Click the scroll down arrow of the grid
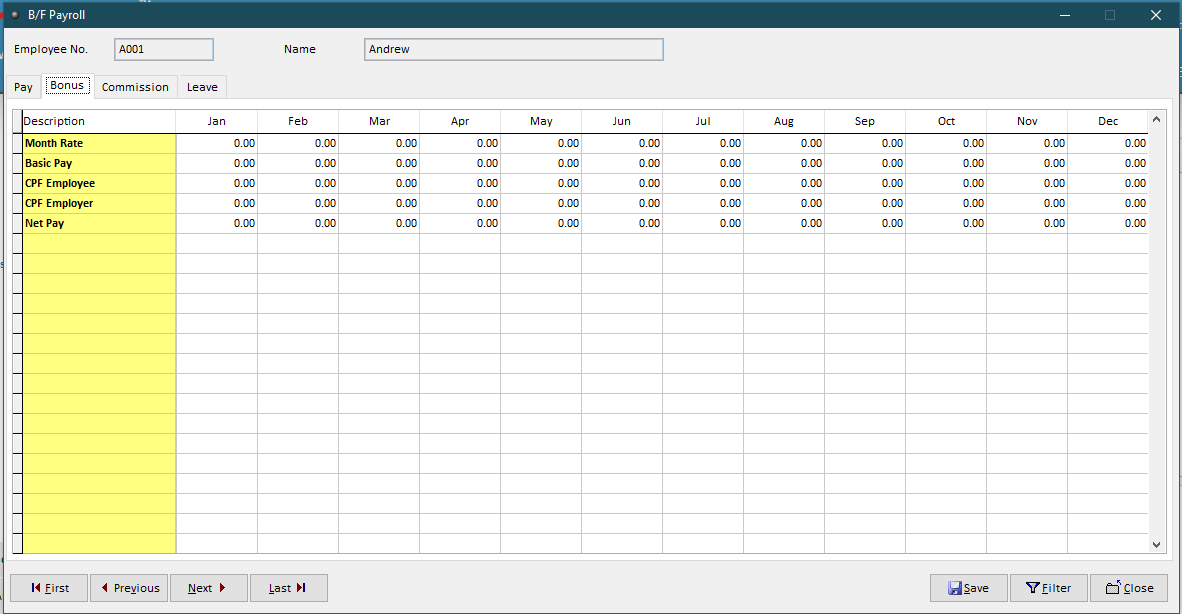 pos(1156,544)
